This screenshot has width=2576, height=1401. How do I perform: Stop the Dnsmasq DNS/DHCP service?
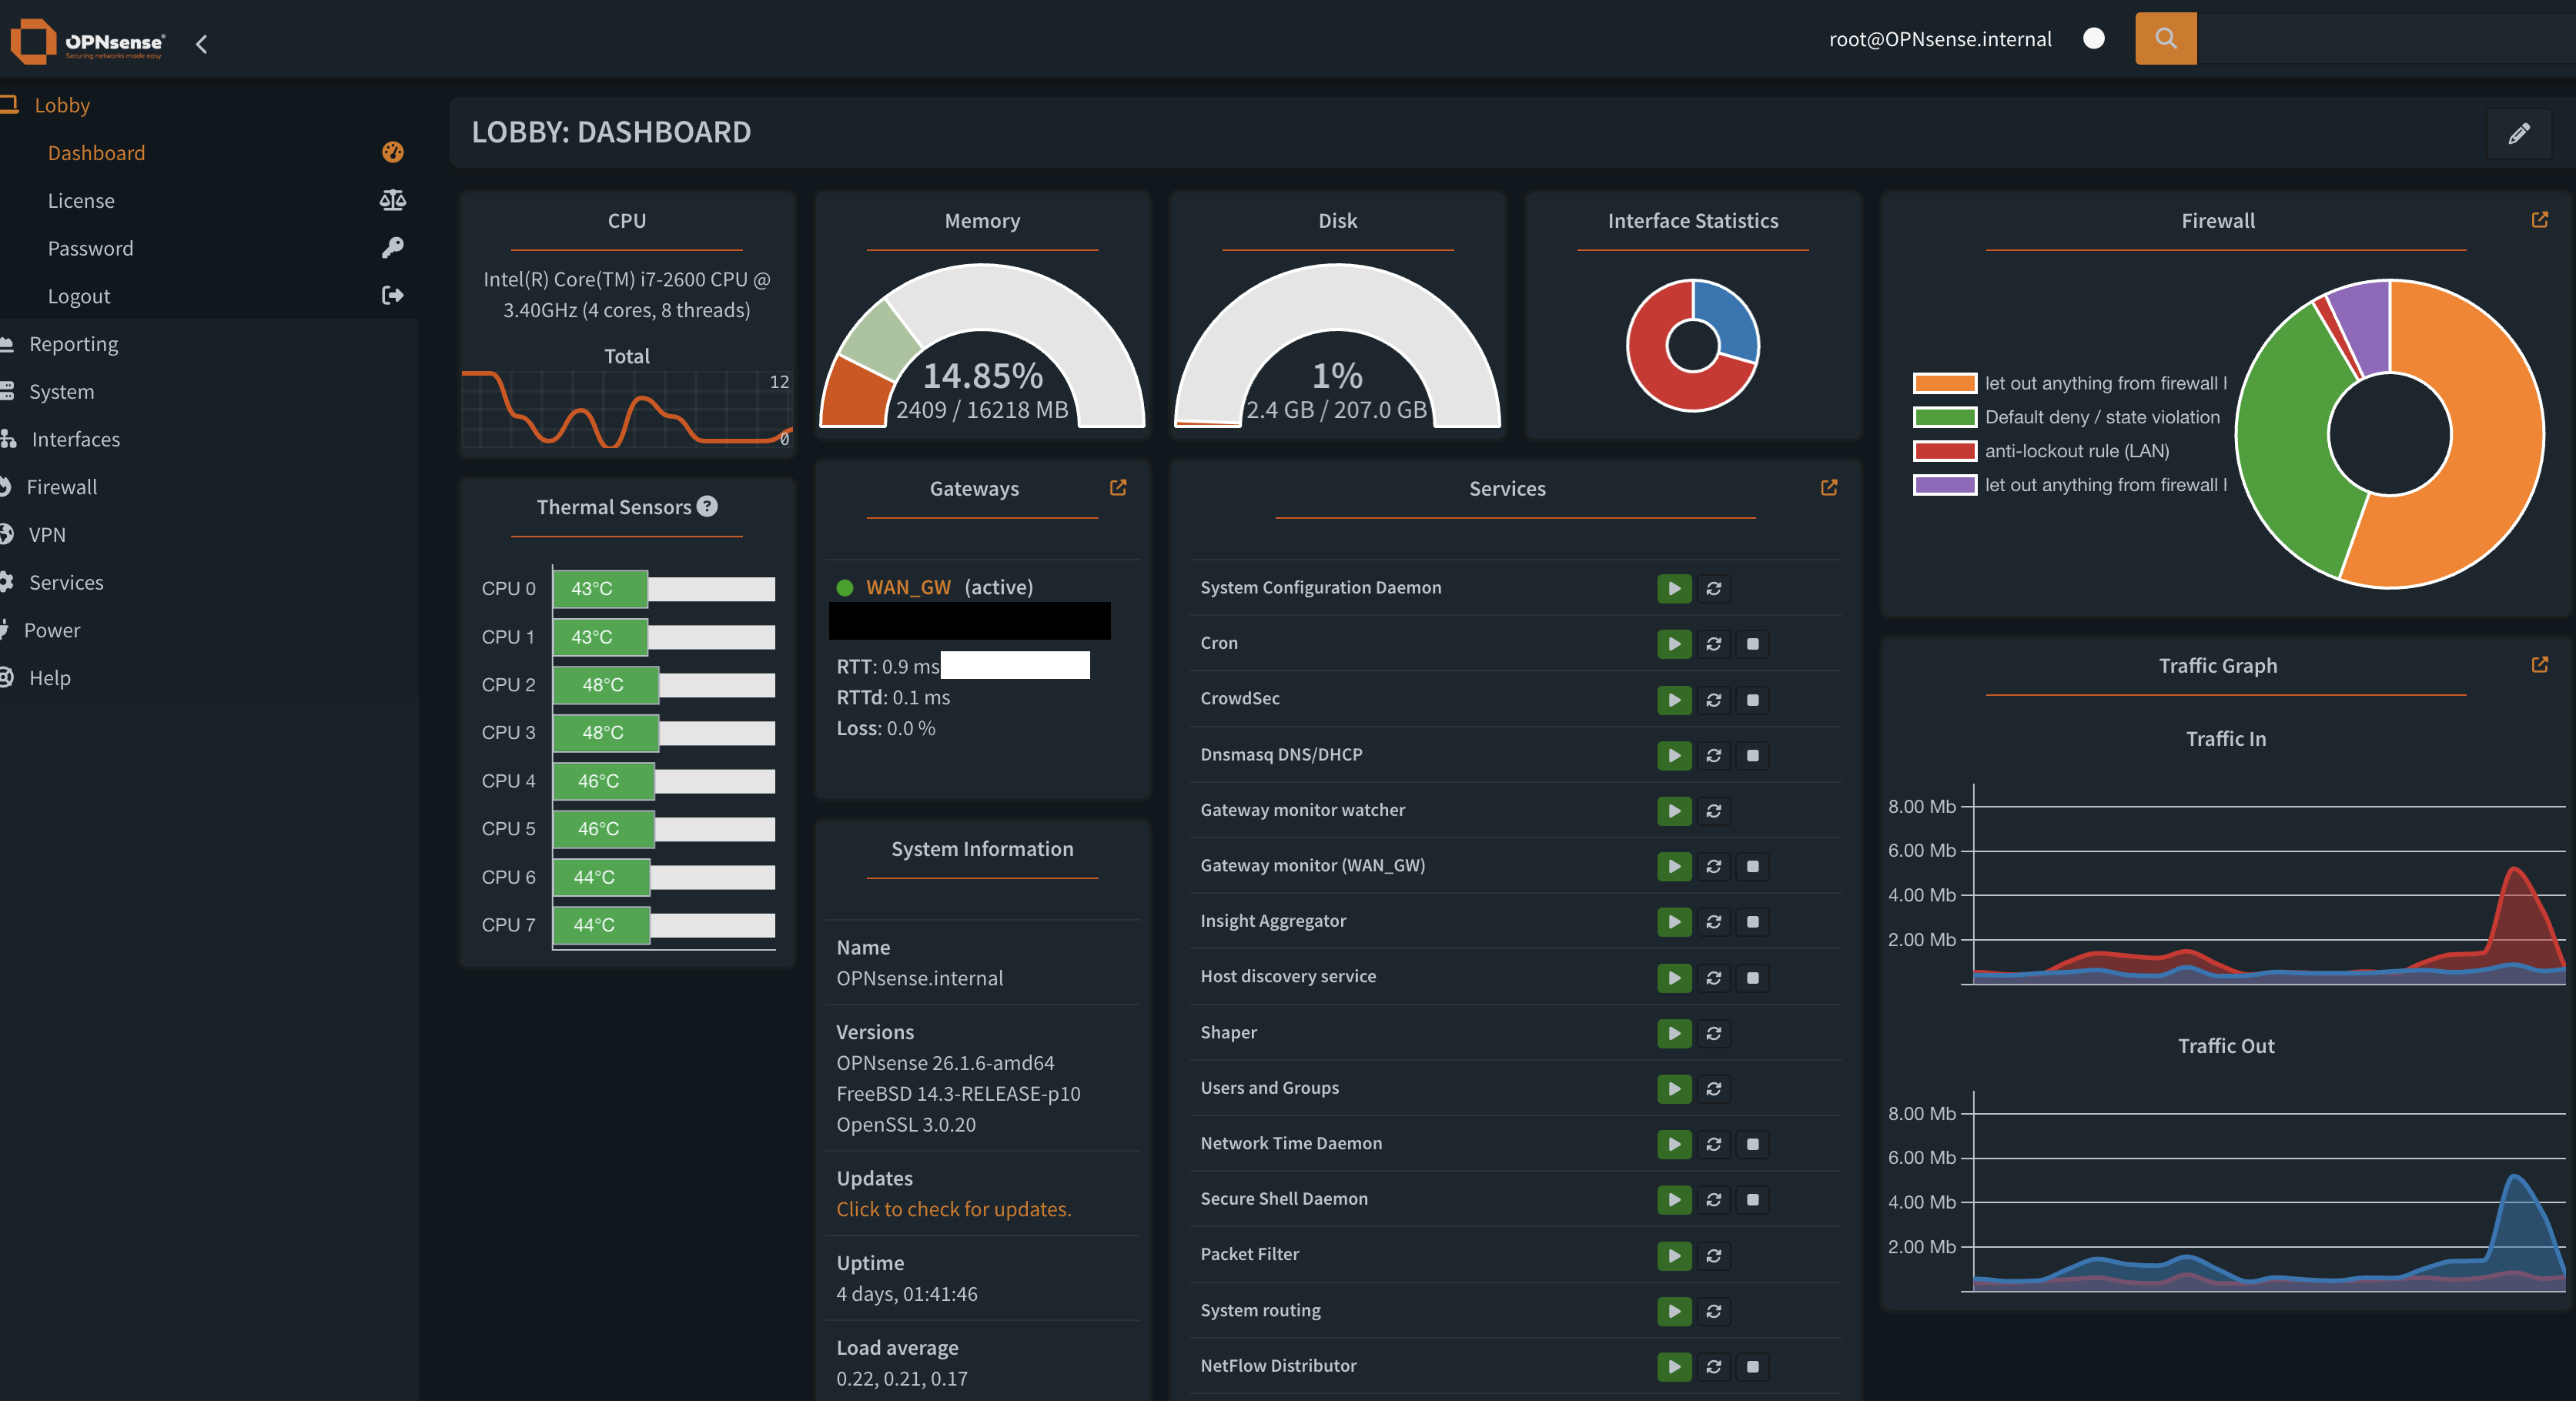pos(1752,755)
